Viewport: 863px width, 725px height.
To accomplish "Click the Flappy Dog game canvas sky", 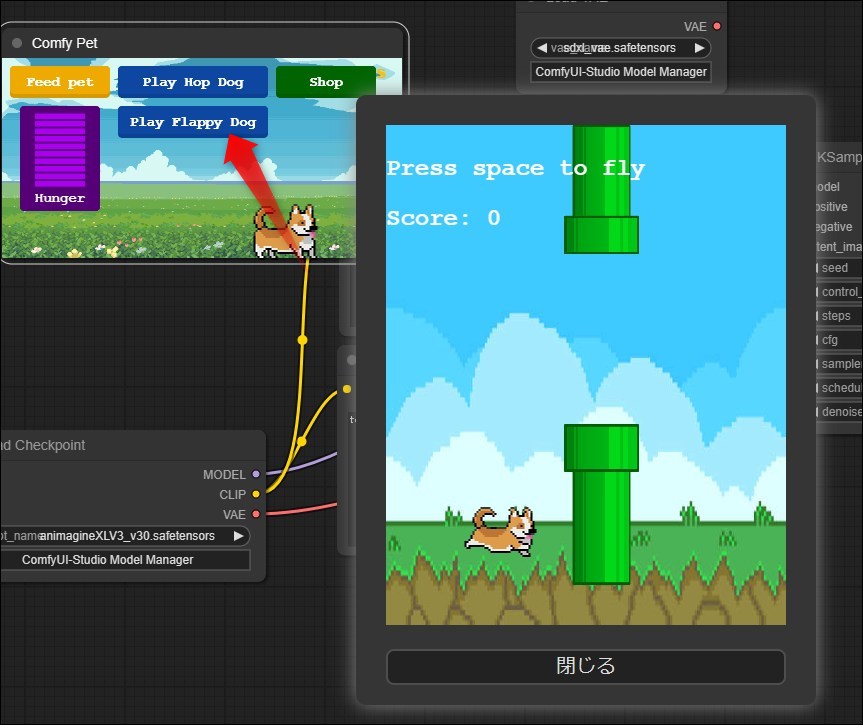I will pyautogui.click(x=586, y=375).
